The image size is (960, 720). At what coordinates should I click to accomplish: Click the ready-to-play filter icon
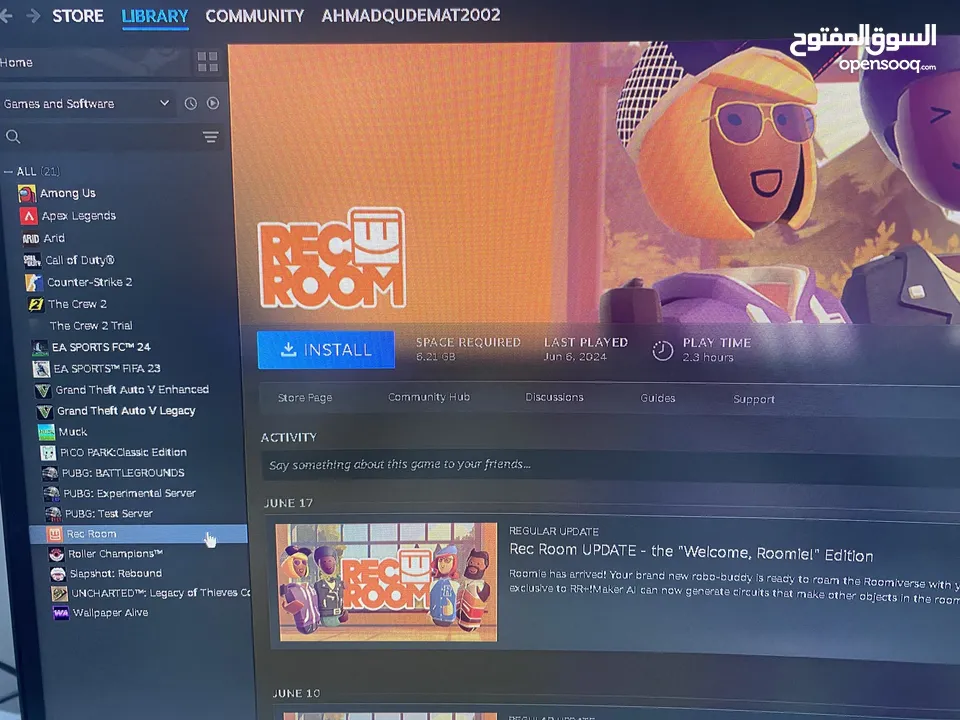pyautogui.click(x=212, y=103)
